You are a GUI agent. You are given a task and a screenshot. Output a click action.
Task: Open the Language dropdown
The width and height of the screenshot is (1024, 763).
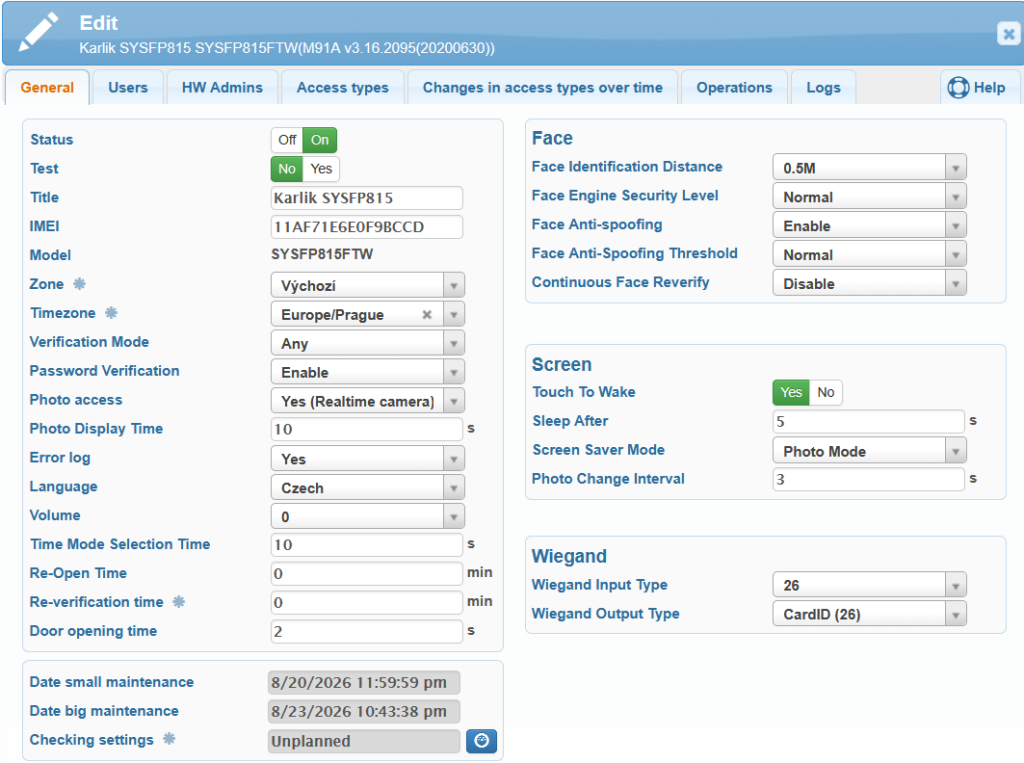click(368, 487)
